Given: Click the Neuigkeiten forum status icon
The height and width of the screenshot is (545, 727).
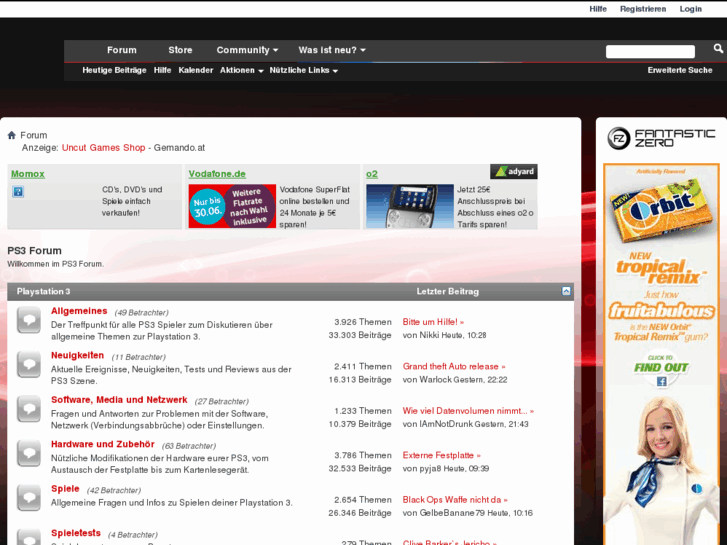Looking at the screenshot, I should (29, 365).
